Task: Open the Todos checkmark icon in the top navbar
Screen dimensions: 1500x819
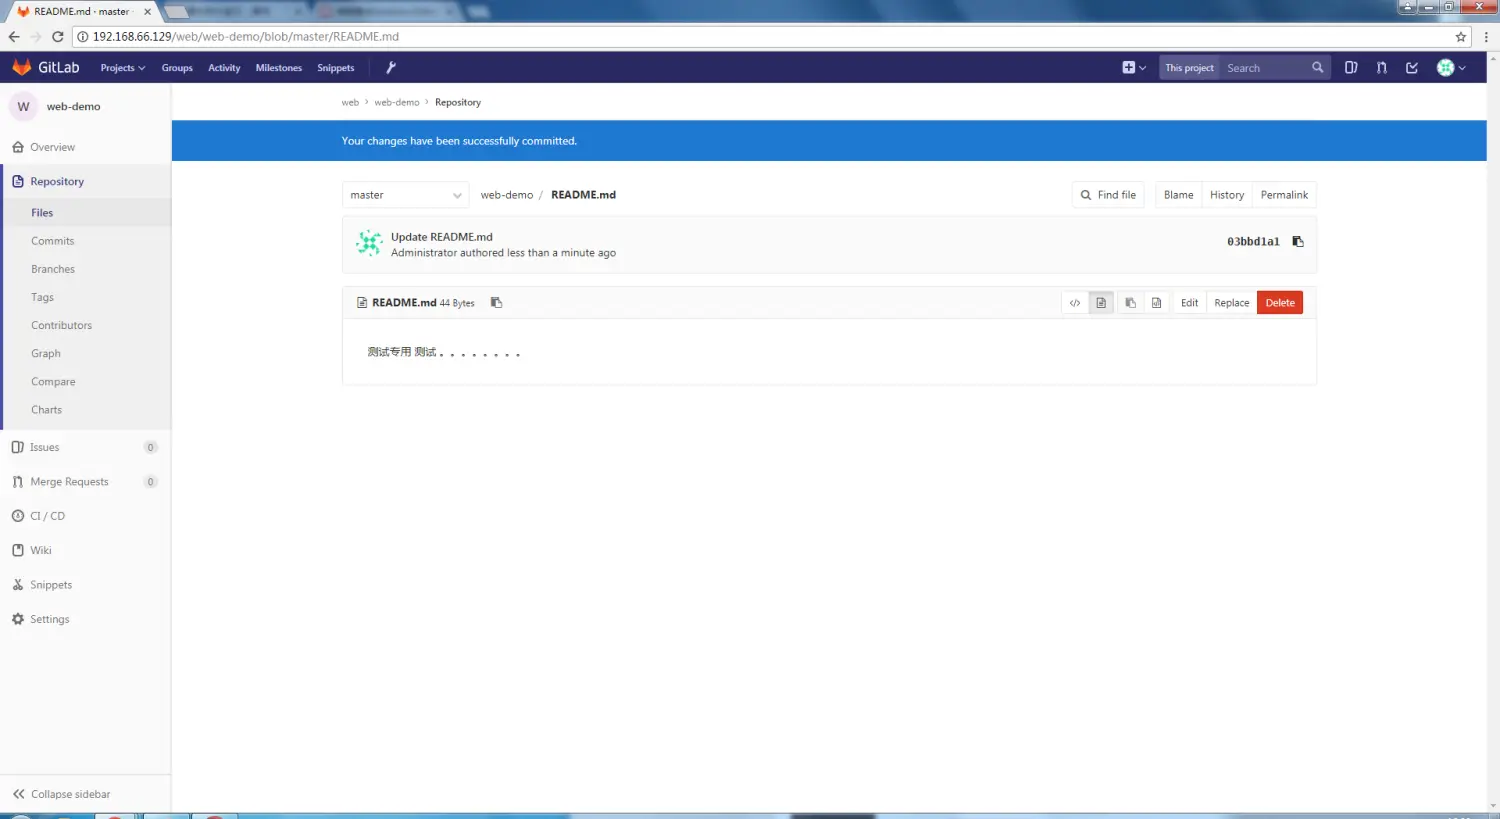Action: (1412, 67)
